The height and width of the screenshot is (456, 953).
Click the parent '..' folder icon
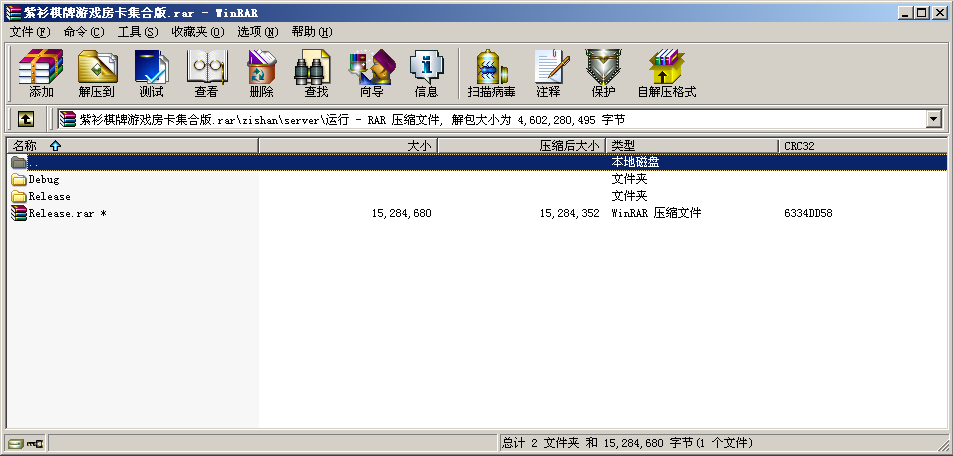[19, 162]
